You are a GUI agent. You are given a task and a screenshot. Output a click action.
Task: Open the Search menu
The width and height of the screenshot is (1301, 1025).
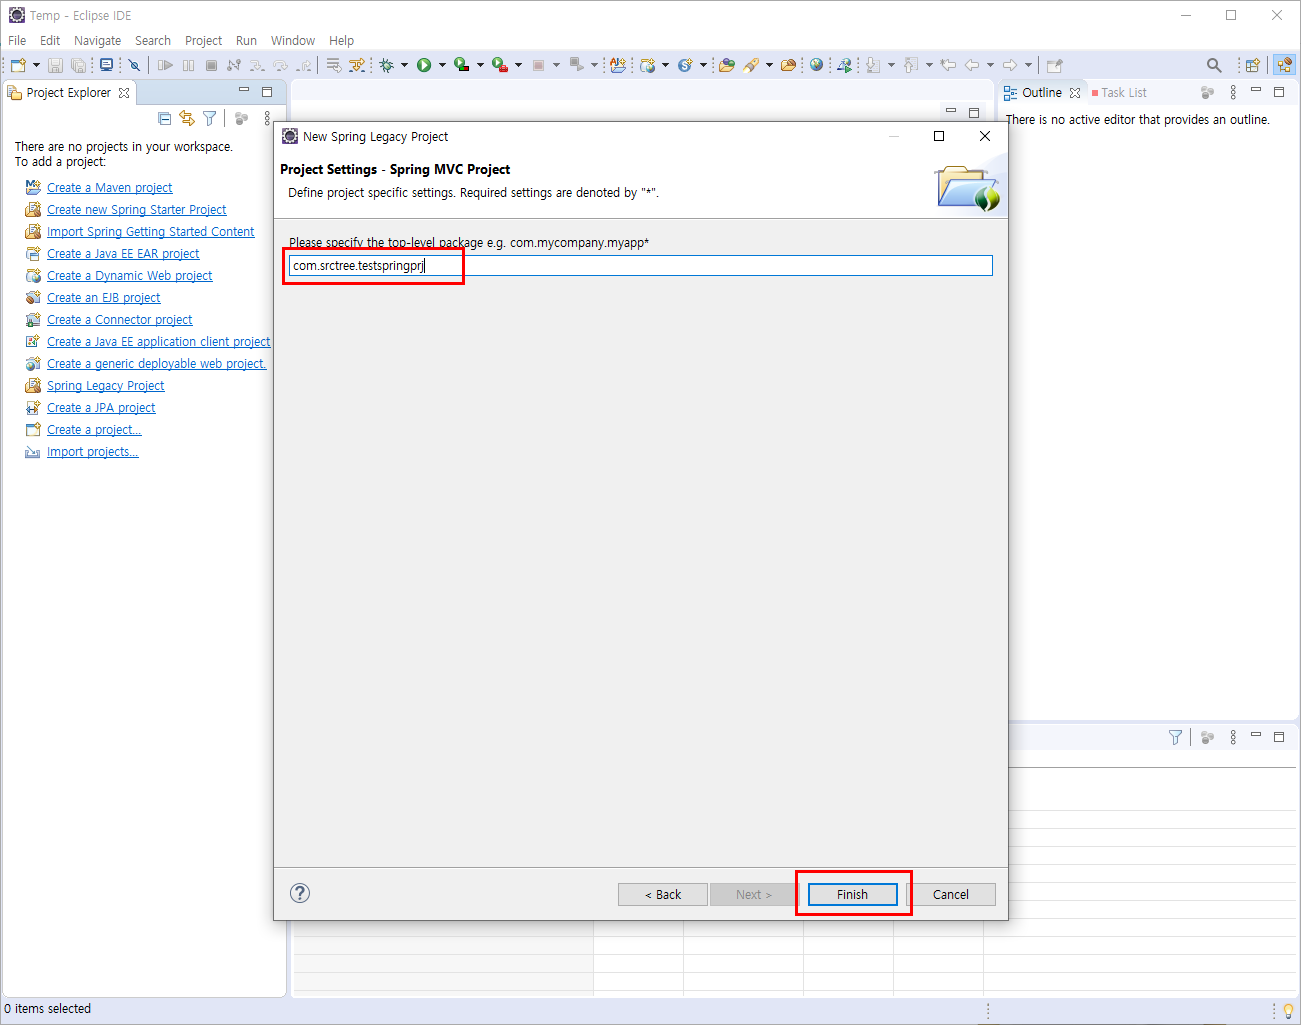point(153,40)
